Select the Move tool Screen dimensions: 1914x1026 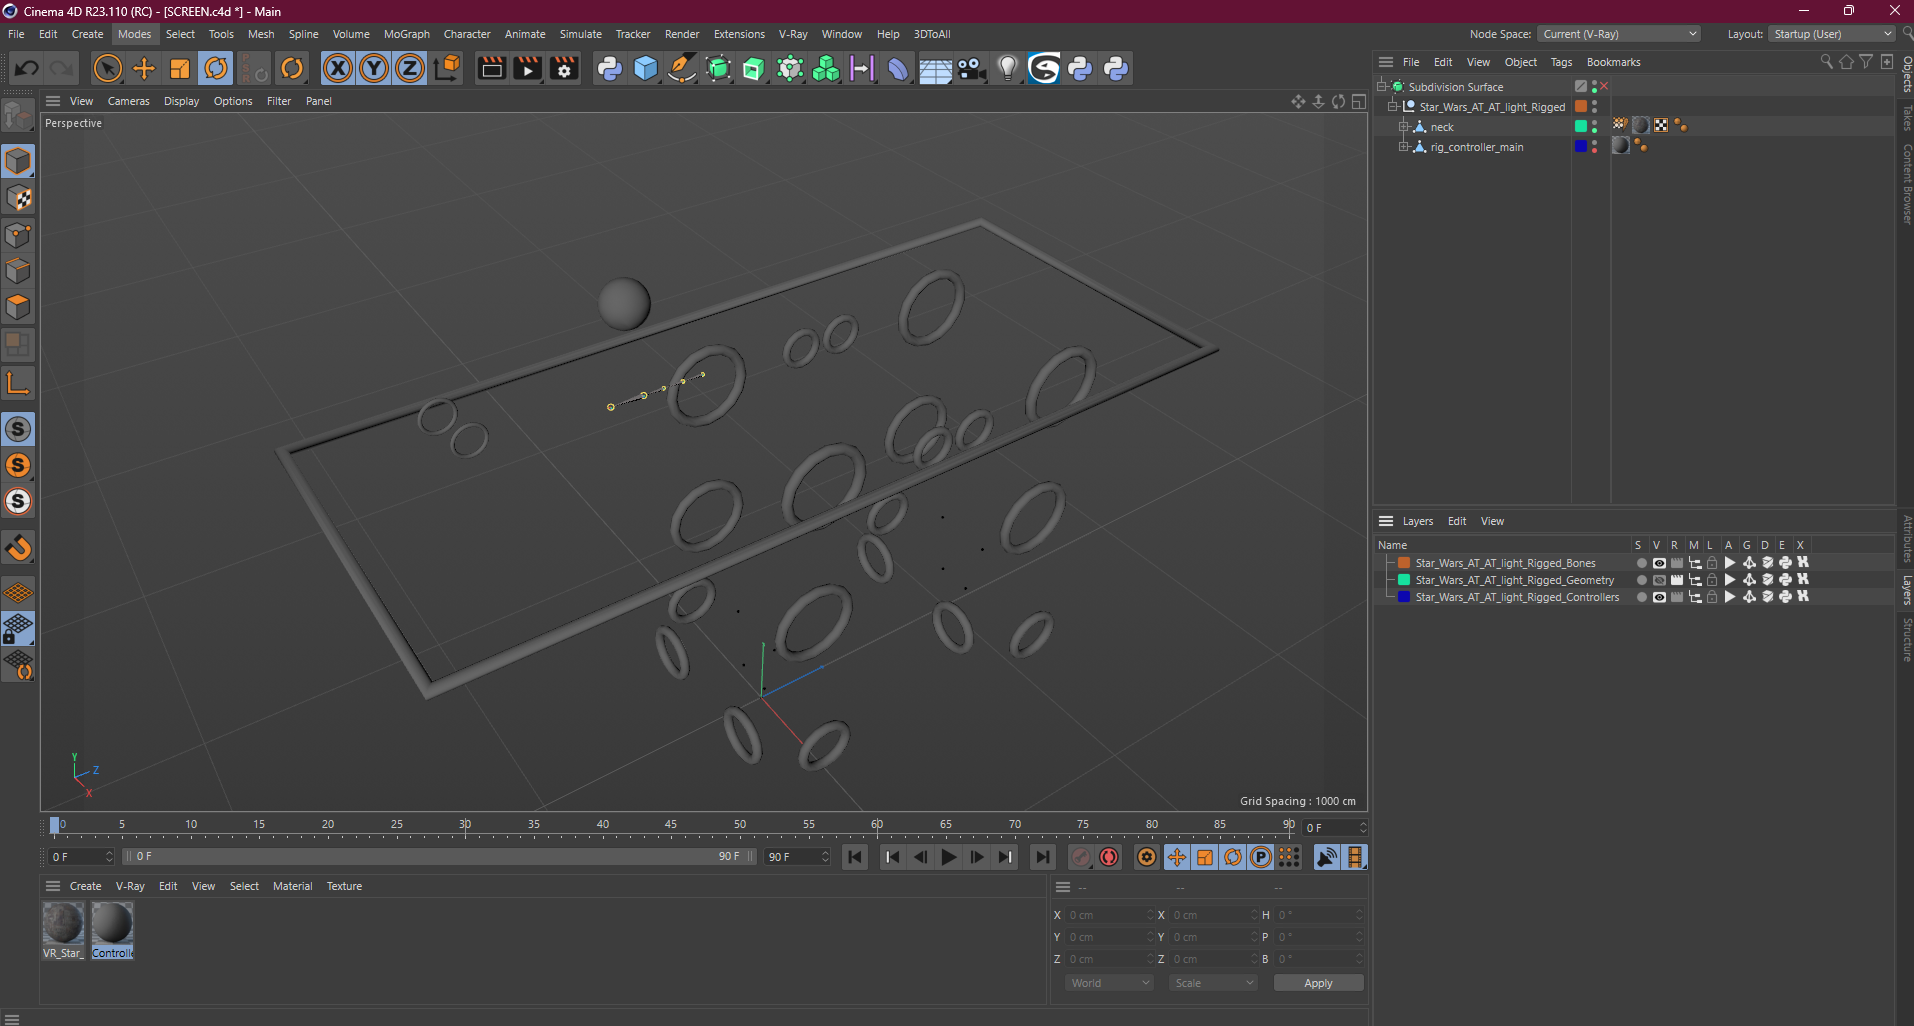pyautogui.click(x=144, y=68)
